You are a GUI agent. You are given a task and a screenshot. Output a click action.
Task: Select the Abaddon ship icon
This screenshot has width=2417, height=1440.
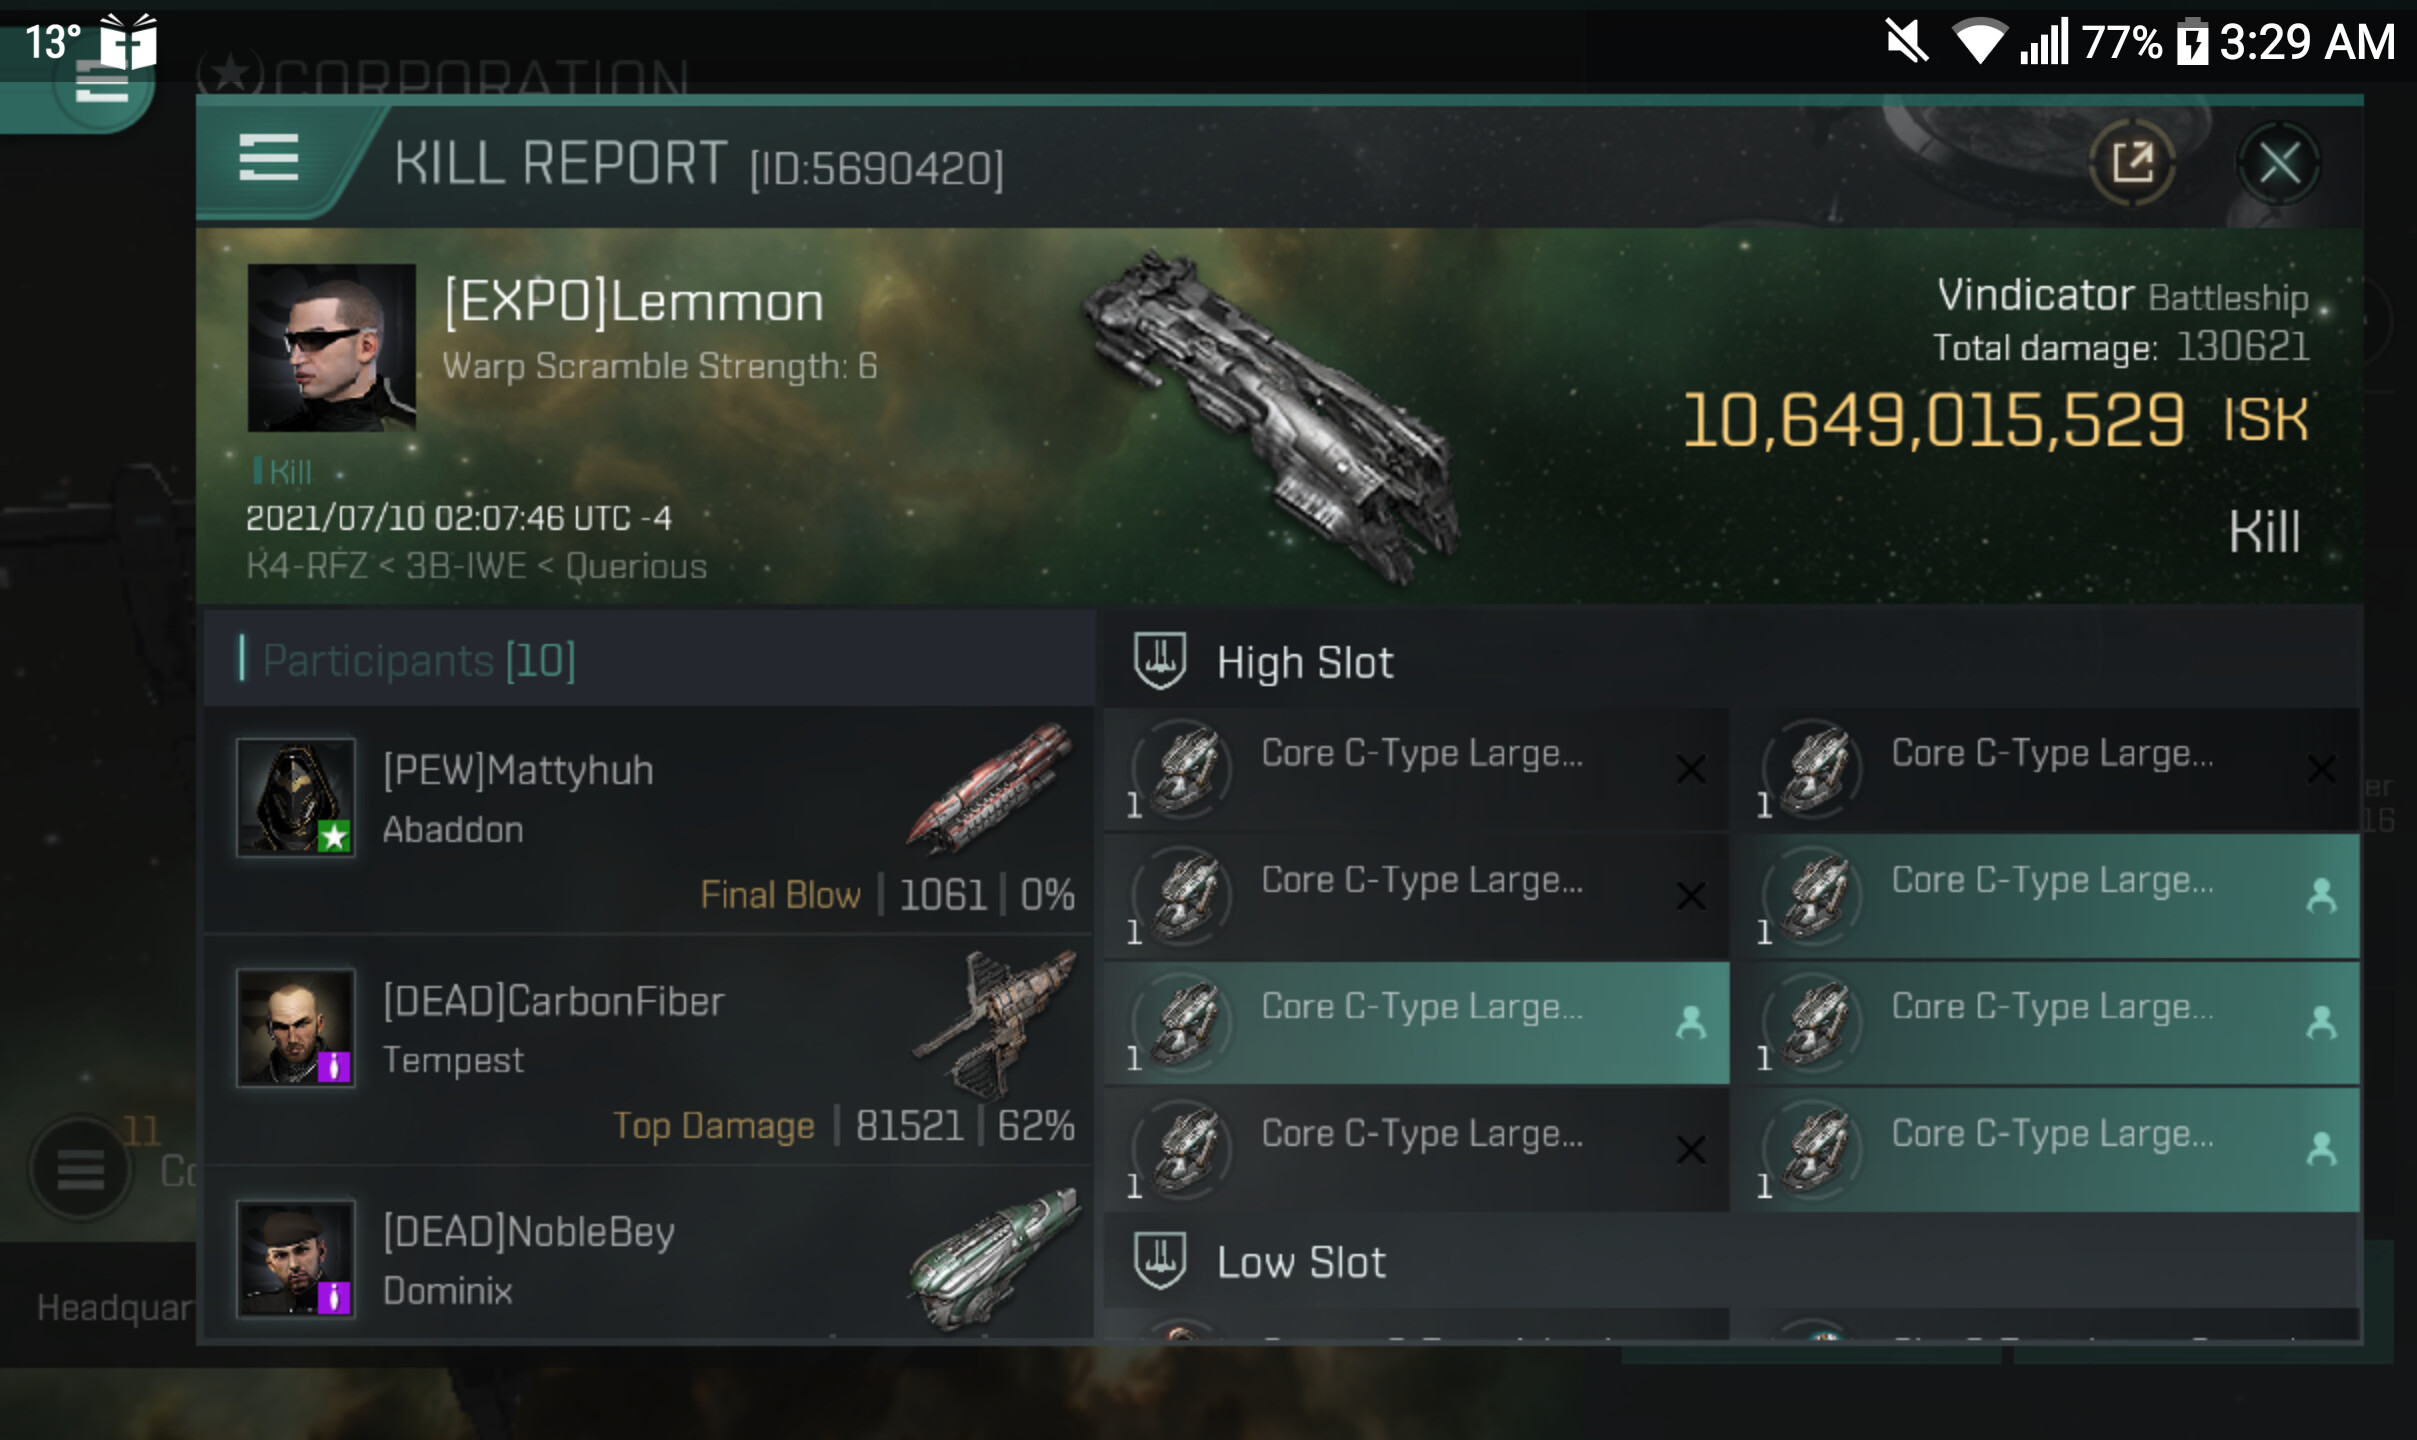pyautogui.click(x=990, y=790)
